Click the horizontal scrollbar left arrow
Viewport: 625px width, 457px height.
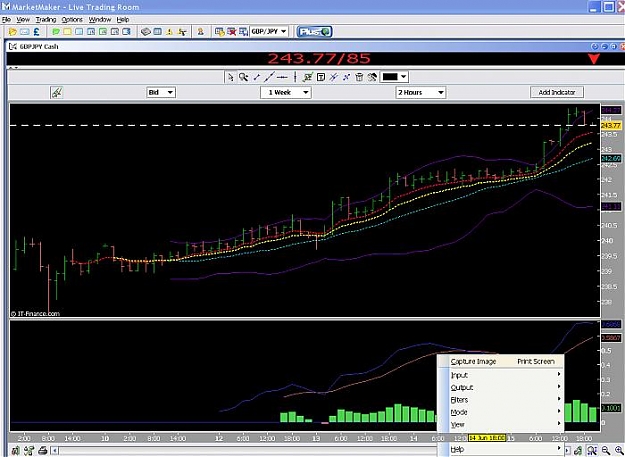coord(56,451)
